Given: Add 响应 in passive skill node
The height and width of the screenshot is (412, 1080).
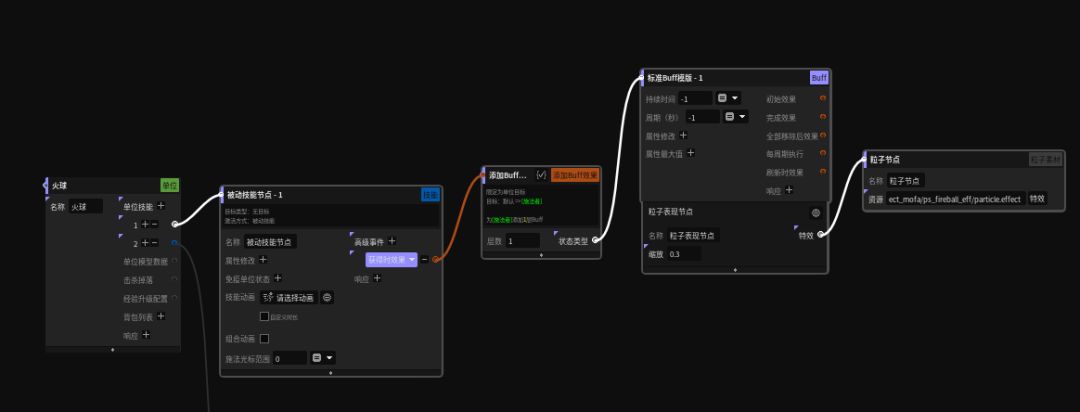Looking at the screenshot, I should pyautogui.click(x=377, y=278).
